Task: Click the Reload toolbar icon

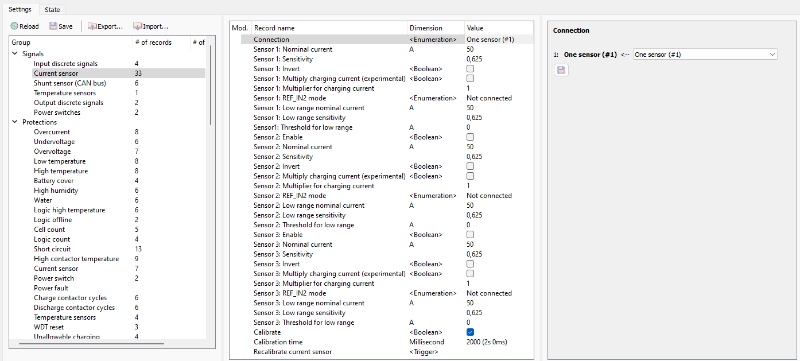Action: click(14, 27)
